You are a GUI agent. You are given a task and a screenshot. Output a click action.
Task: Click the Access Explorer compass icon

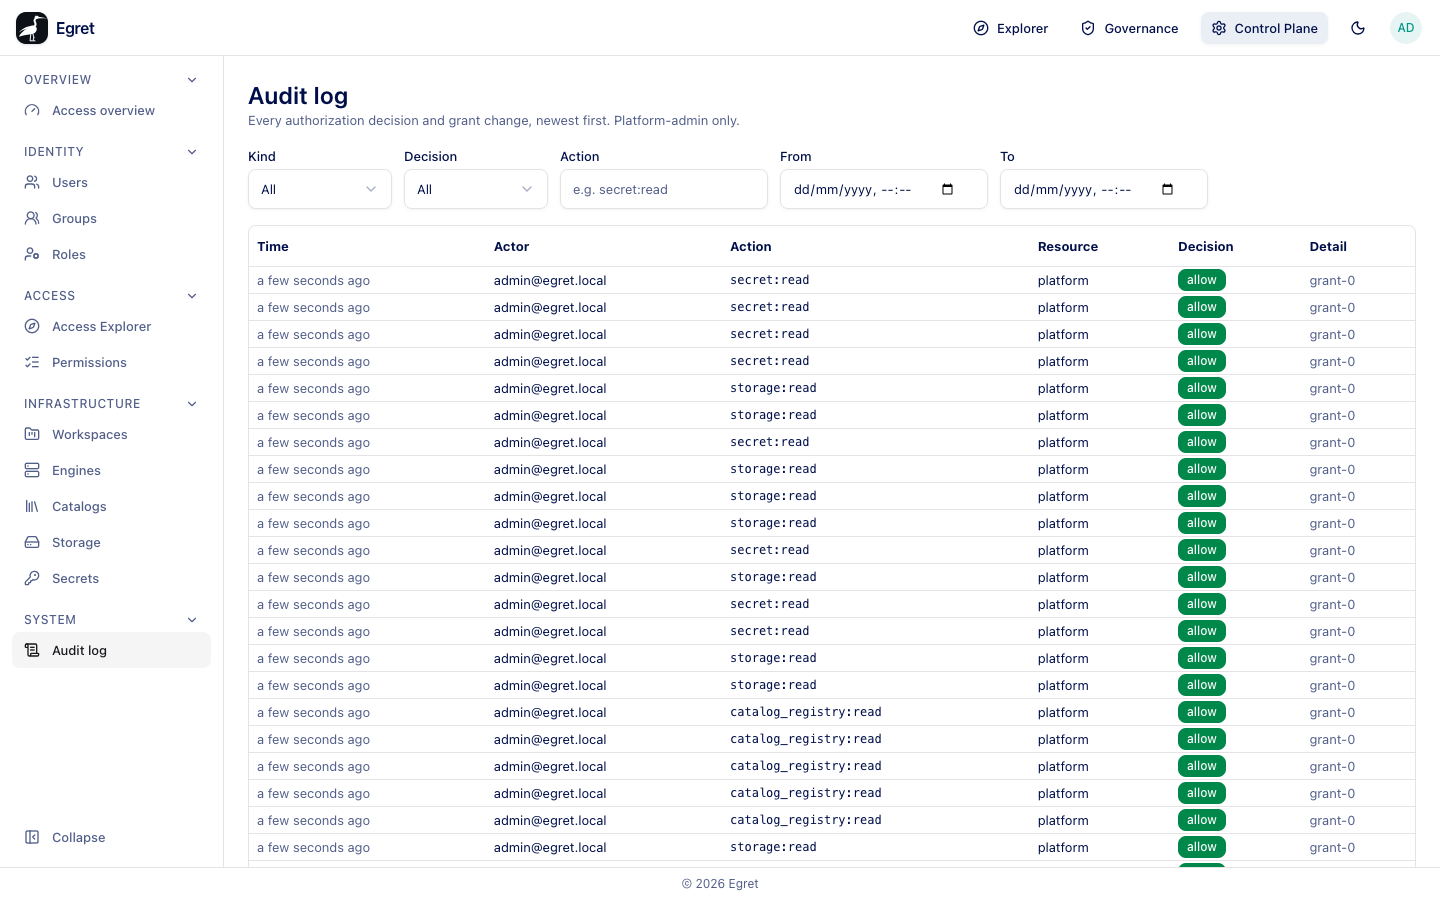(32, 327)
